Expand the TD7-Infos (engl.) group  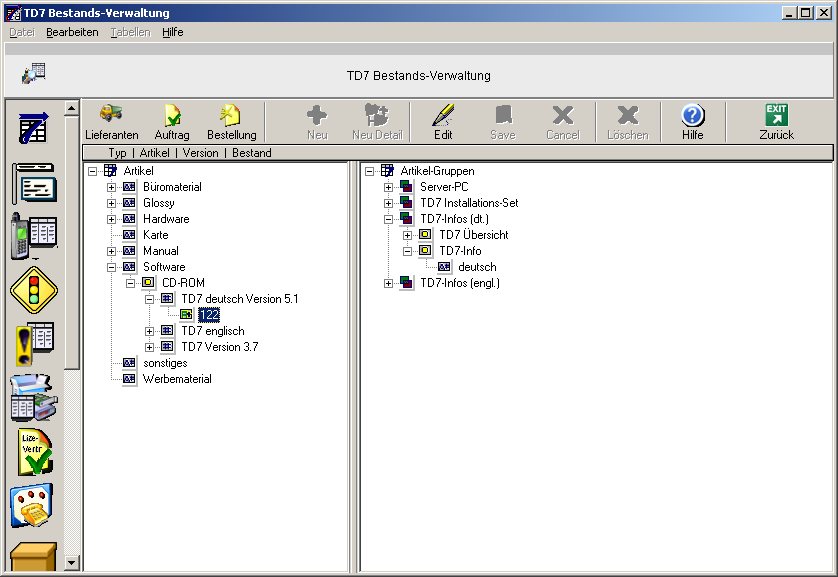[x=389, y=283]
